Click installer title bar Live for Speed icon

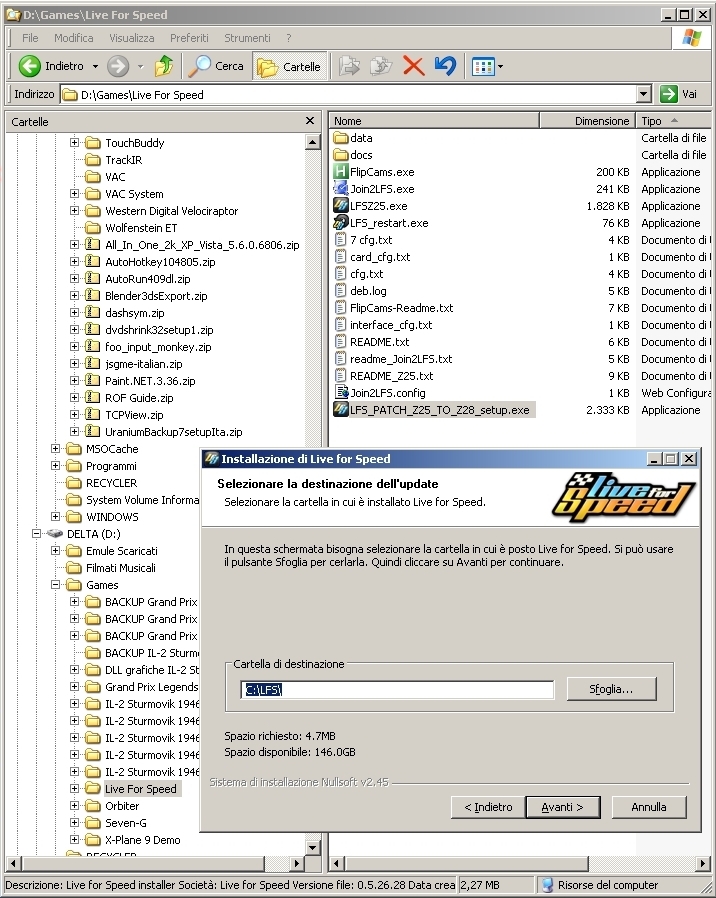[x=212, y=458]
